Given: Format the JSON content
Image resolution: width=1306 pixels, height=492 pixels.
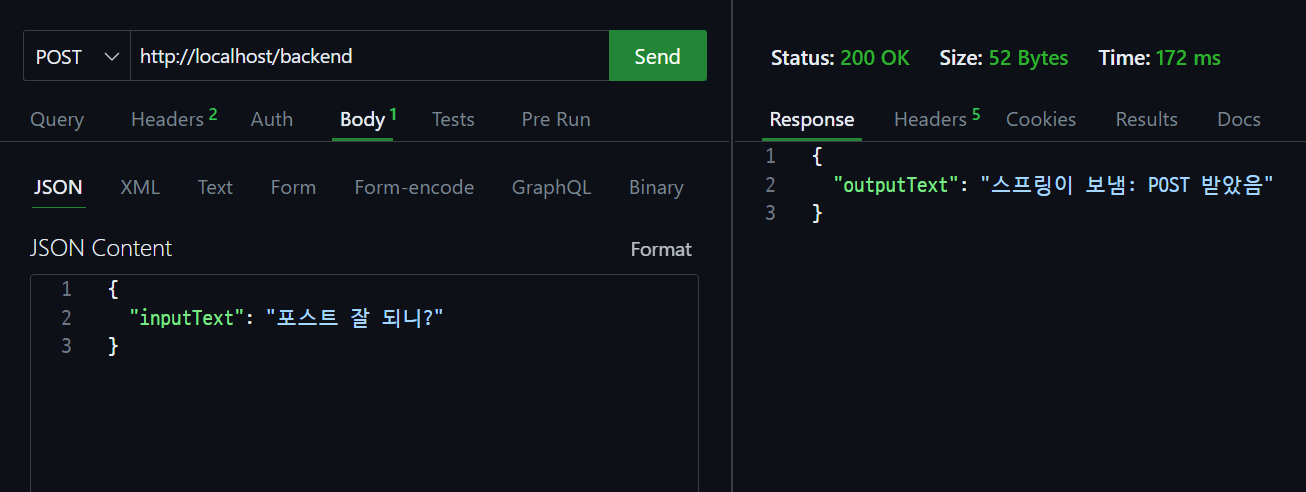Looking at the screenshot, I should [661, 249].
